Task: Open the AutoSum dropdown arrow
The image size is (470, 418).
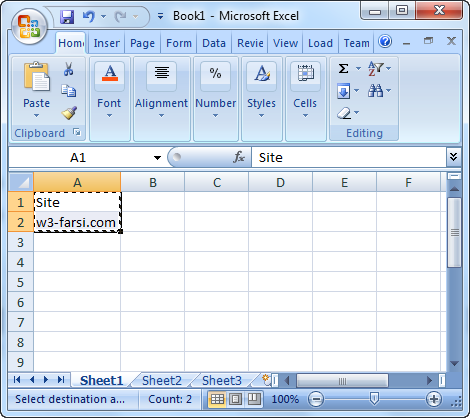Action: tap(358, 68)
